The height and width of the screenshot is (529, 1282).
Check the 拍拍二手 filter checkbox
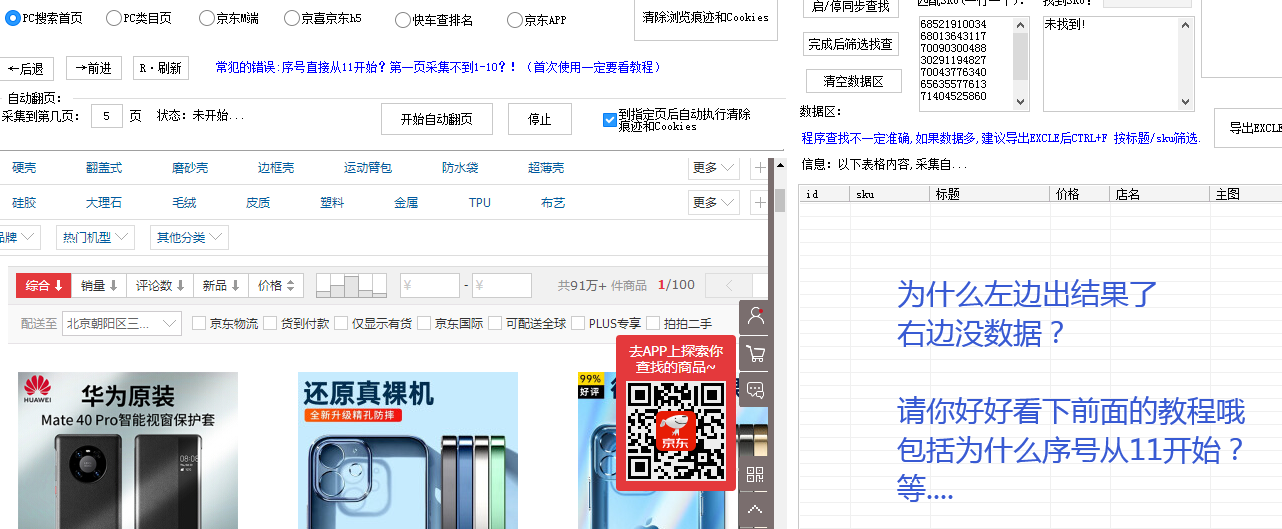tap(653, 323)
